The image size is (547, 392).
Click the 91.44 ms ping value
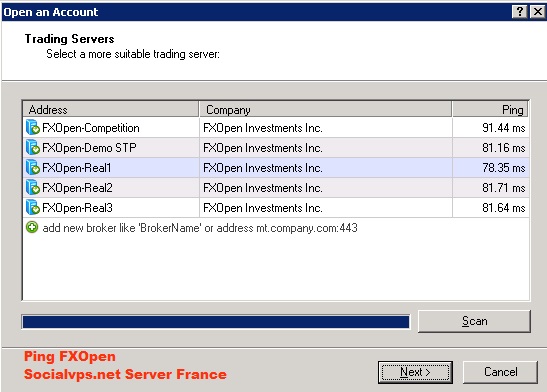[503, 128]
